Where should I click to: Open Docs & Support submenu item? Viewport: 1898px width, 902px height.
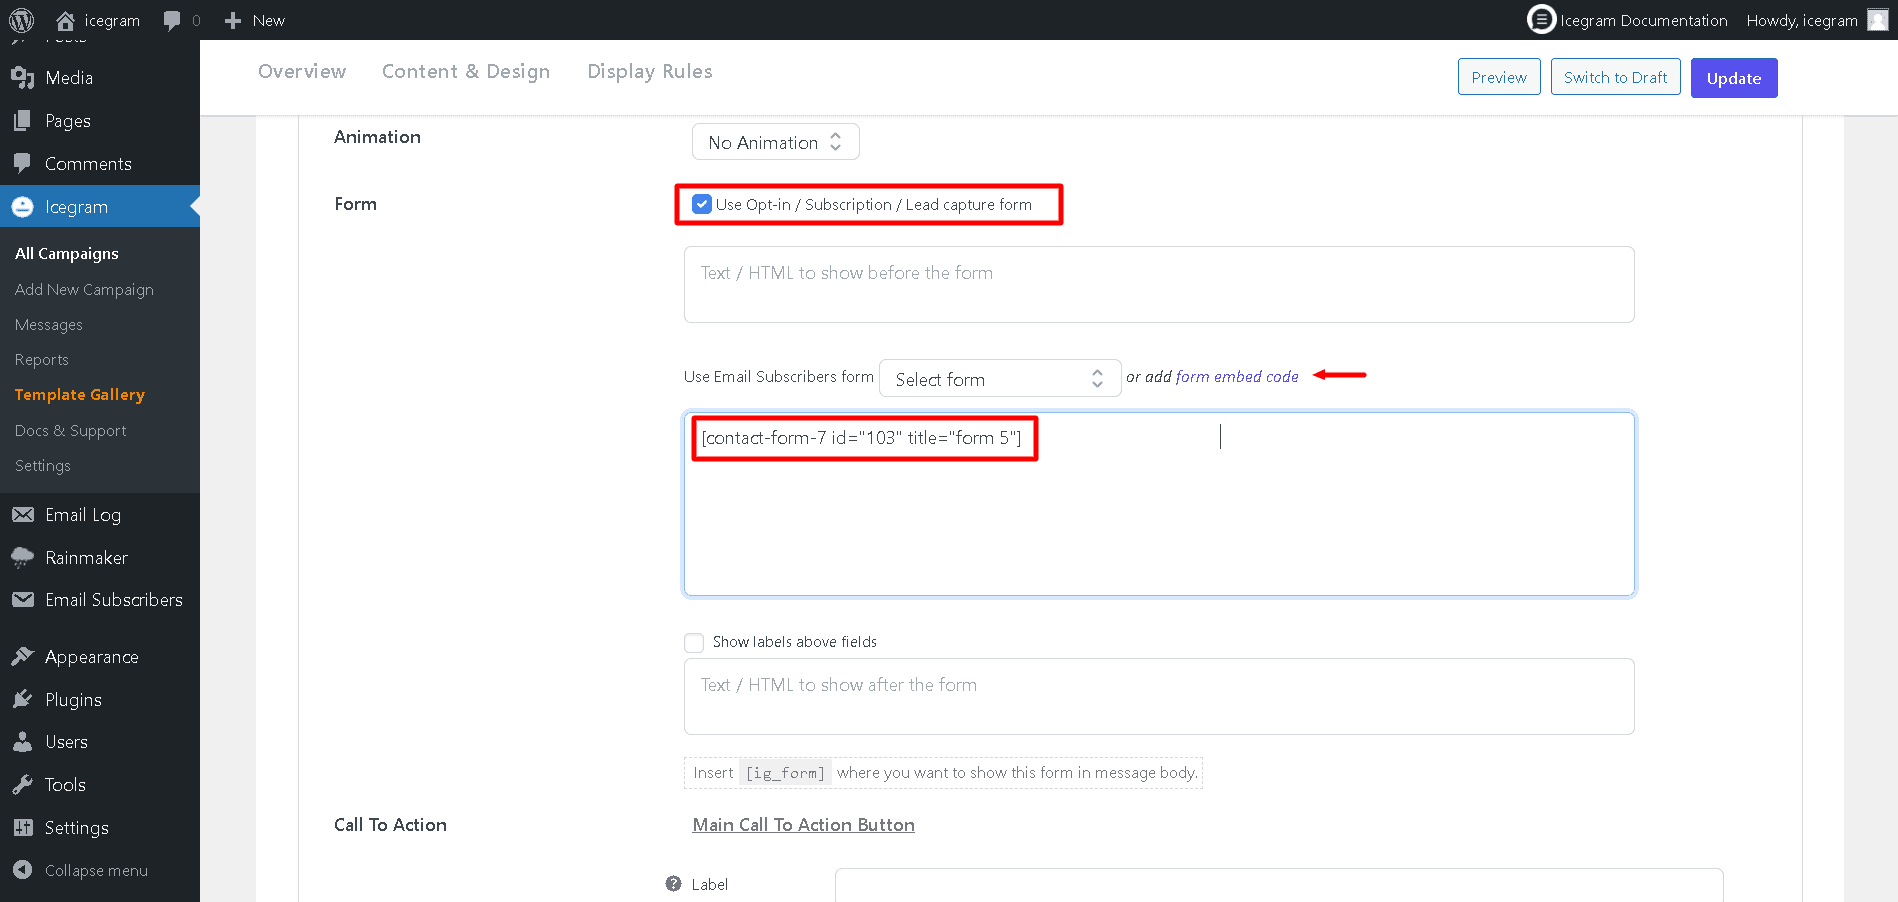click(x=70, y=431)
